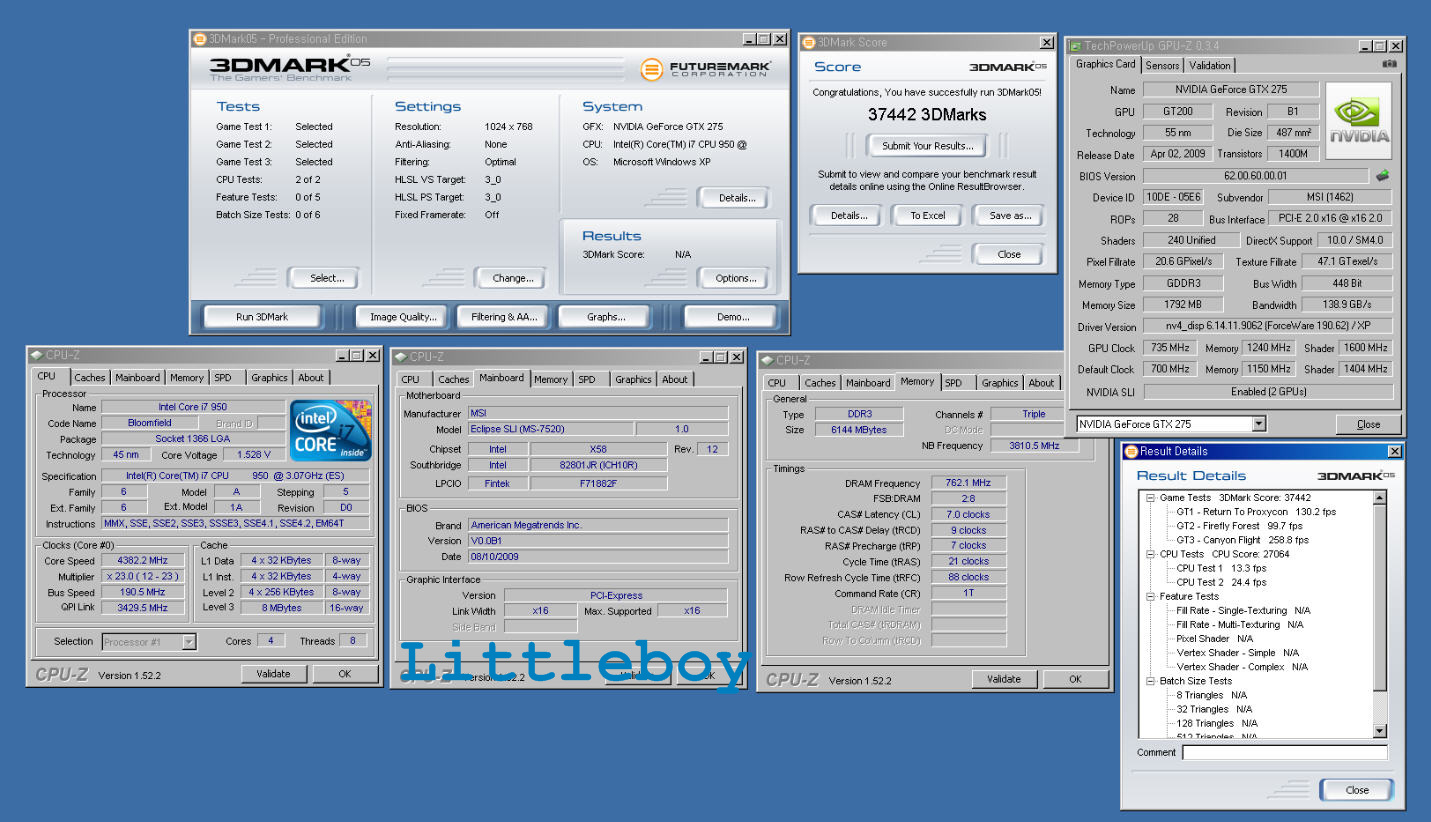Image resolution: width=1431 pixels, height=822 pixels.
Task: Click OK in the CPU-Z Memory window
Action: (1075, 679)
